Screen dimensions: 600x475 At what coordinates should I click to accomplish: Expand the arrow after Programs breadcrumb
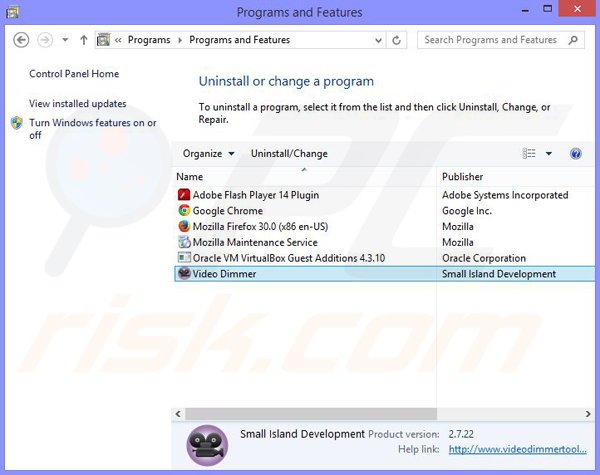(180, 40)
